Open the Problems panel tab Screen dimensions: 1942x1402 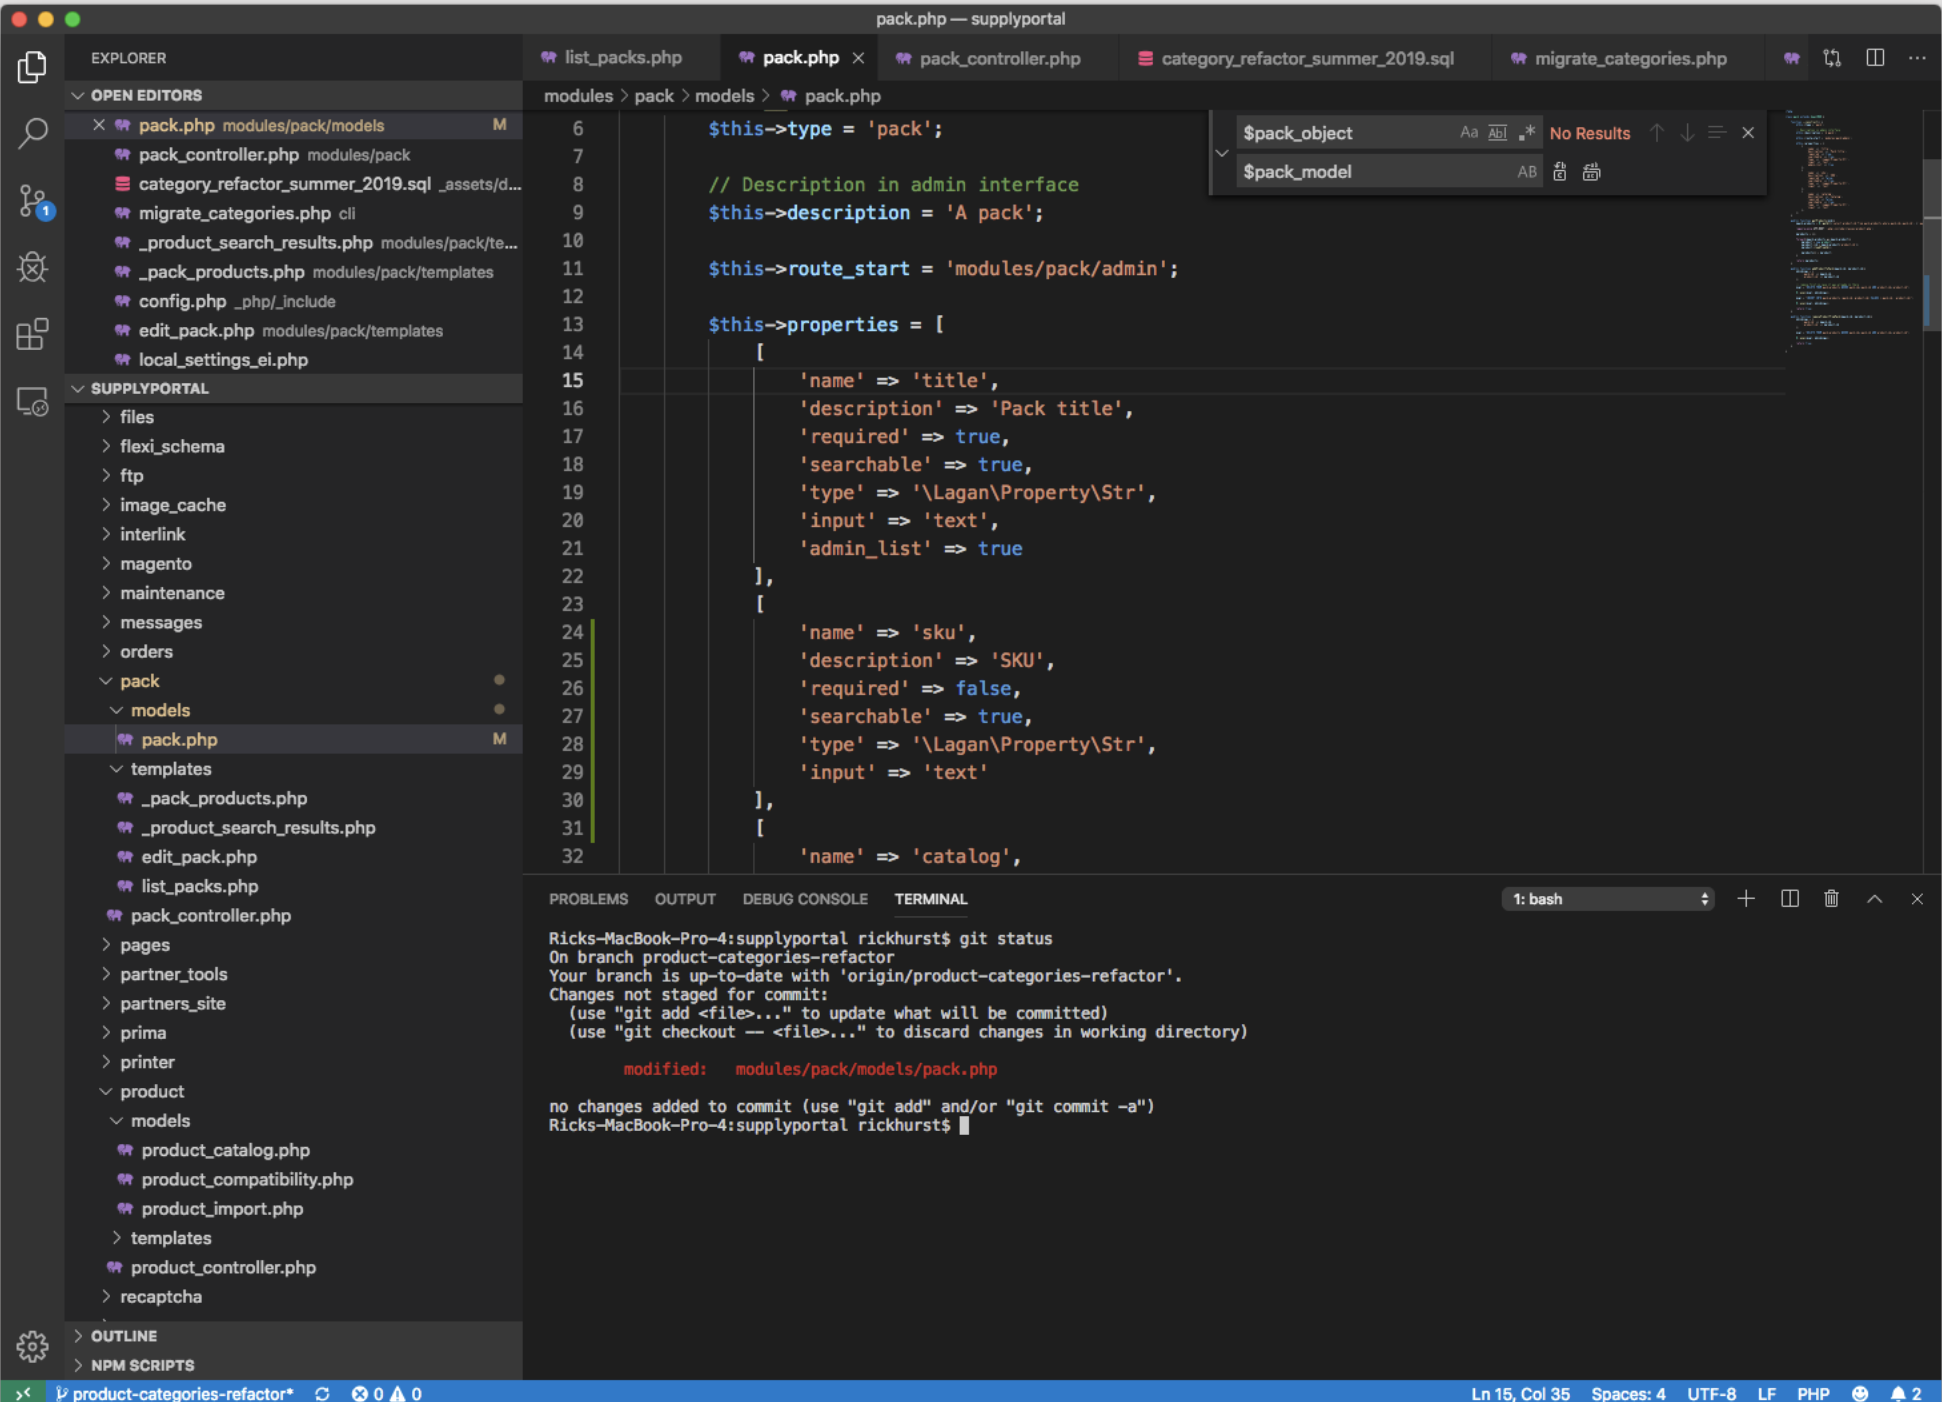[588, 899]
